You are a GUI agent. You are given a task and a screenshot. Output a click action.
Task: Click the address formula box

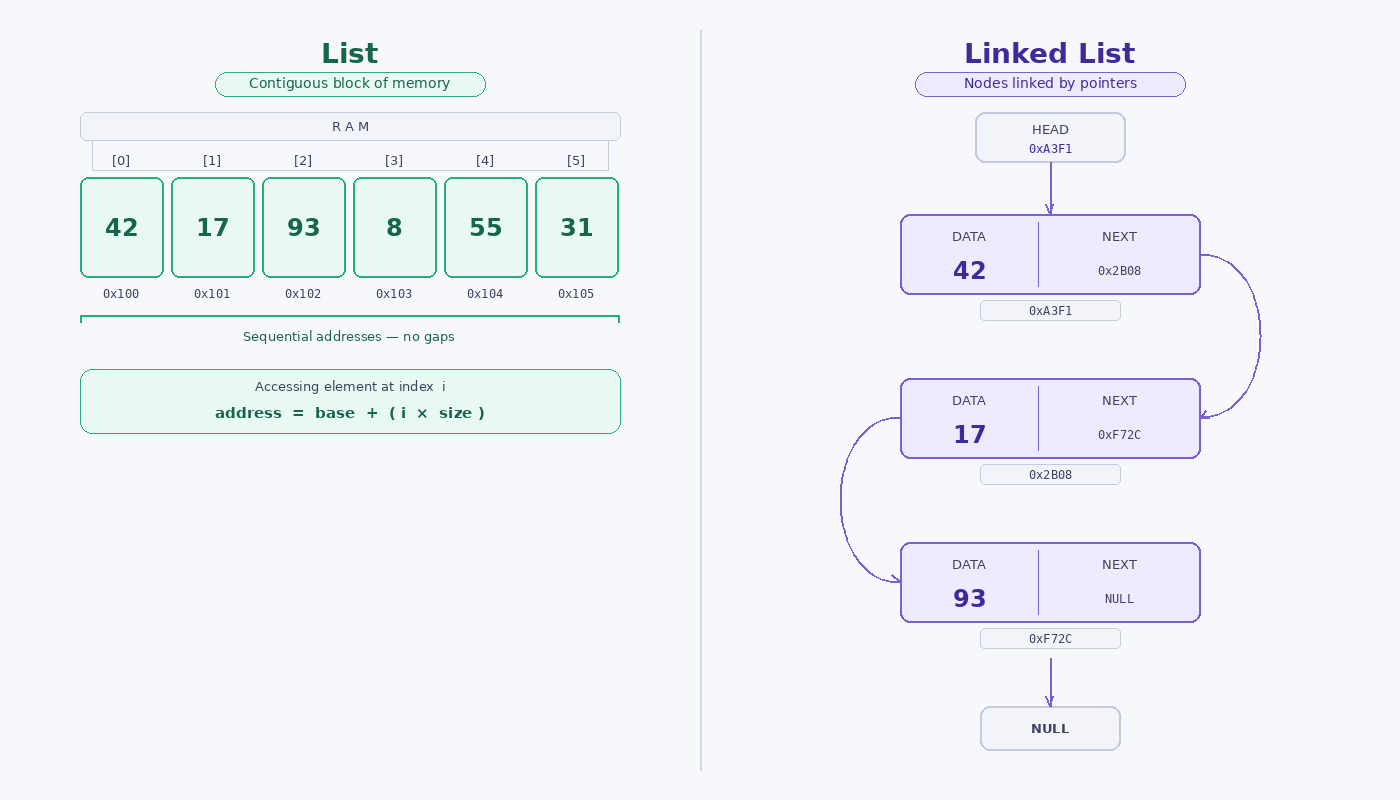(350, 401)
